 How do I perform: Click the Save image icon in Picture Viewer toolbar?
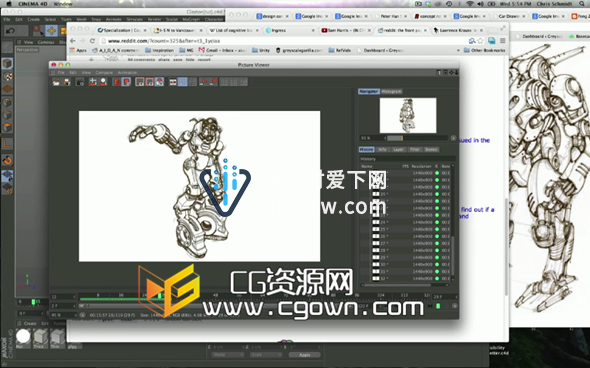point(67,82)
